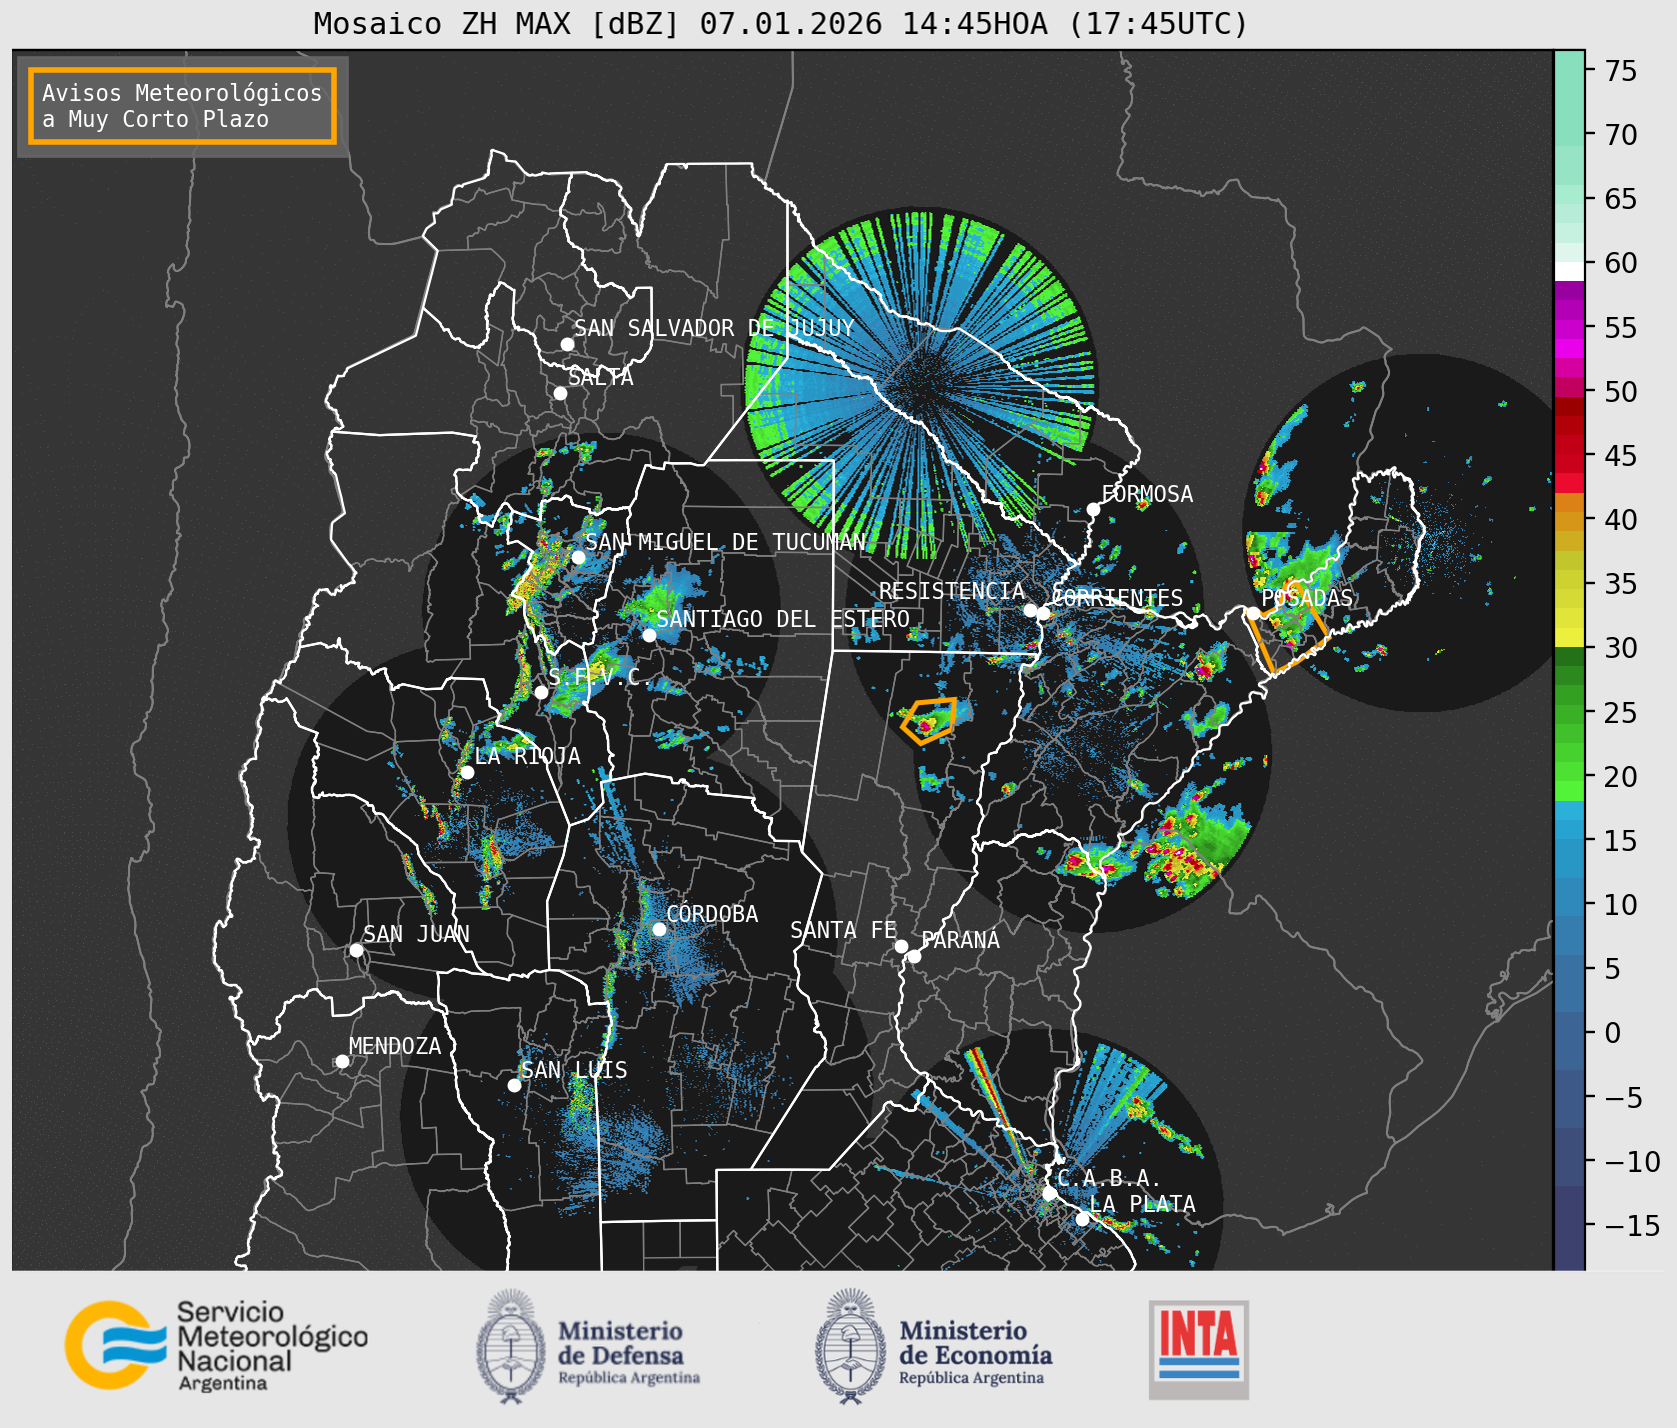Click the MENDOZA city label
This screenshot has width=1677, height=1428.
click(x=395, y=1046)
